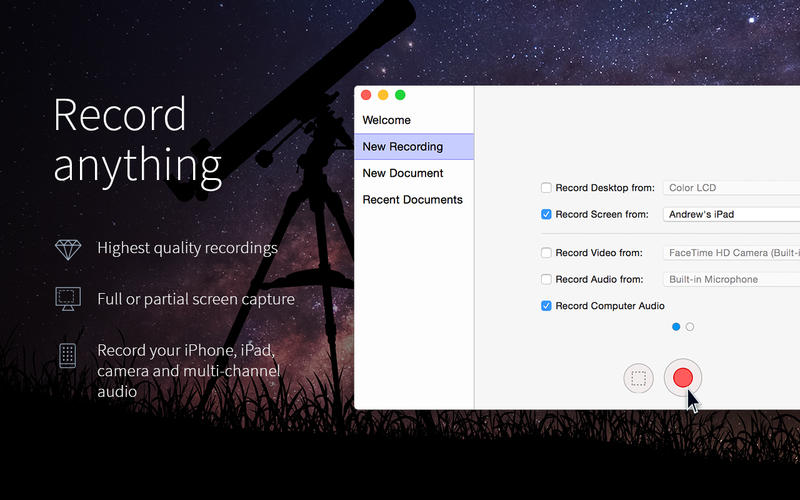Click the dashed selection area capture icon

[x=638, y=378]
